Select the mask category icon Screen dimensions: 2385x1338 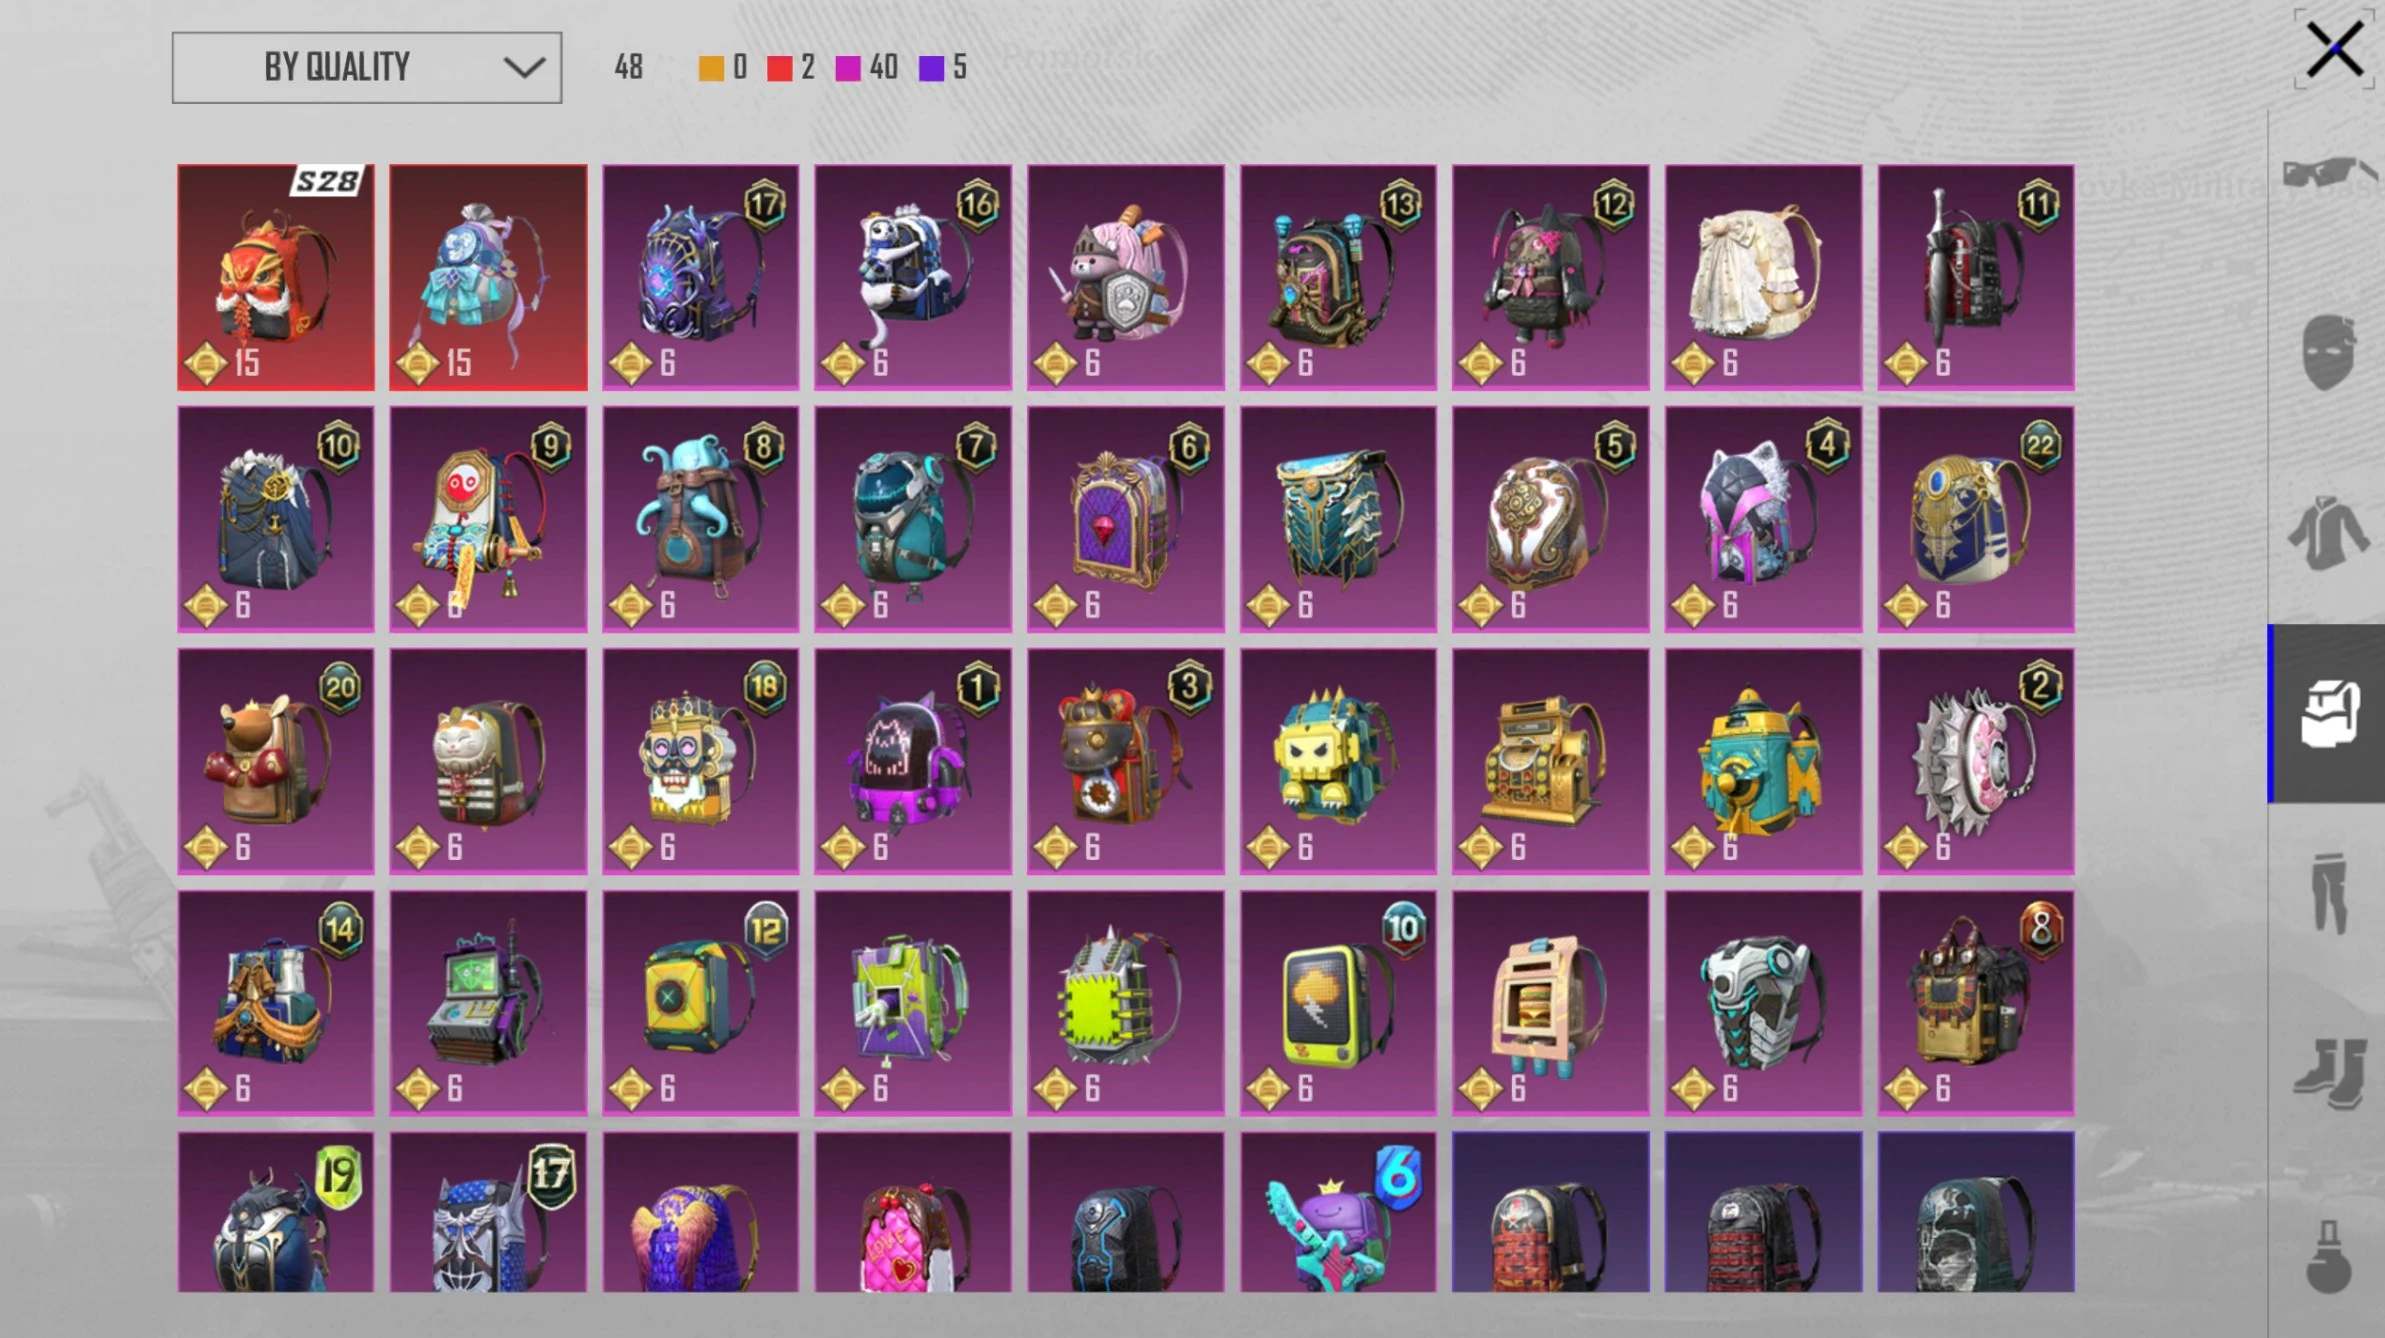(2329, 352)
